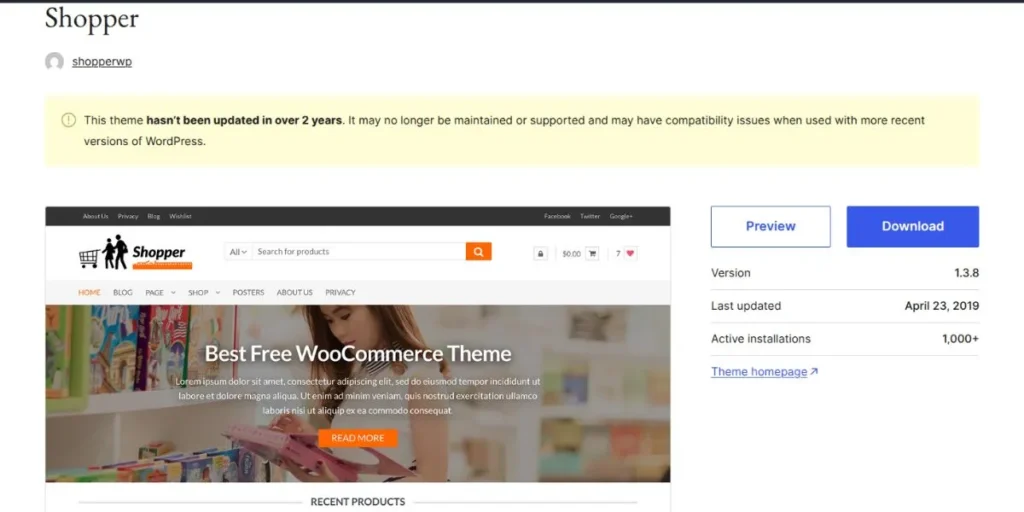This screenshot has width=1024, height=512.
Task: Click the 1,000+ installations value
Action: 961,339
